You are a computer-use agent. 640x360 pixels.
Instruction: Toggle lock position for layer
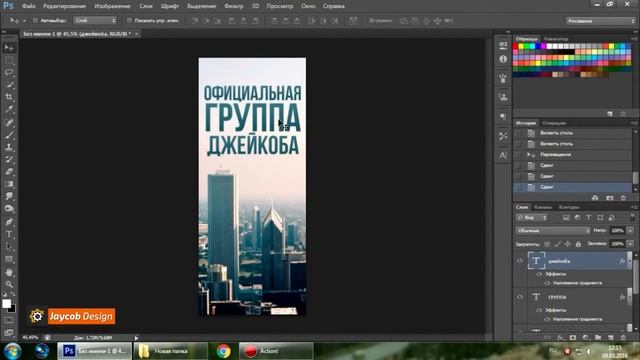pyautogui.click(x=568, y=244)
